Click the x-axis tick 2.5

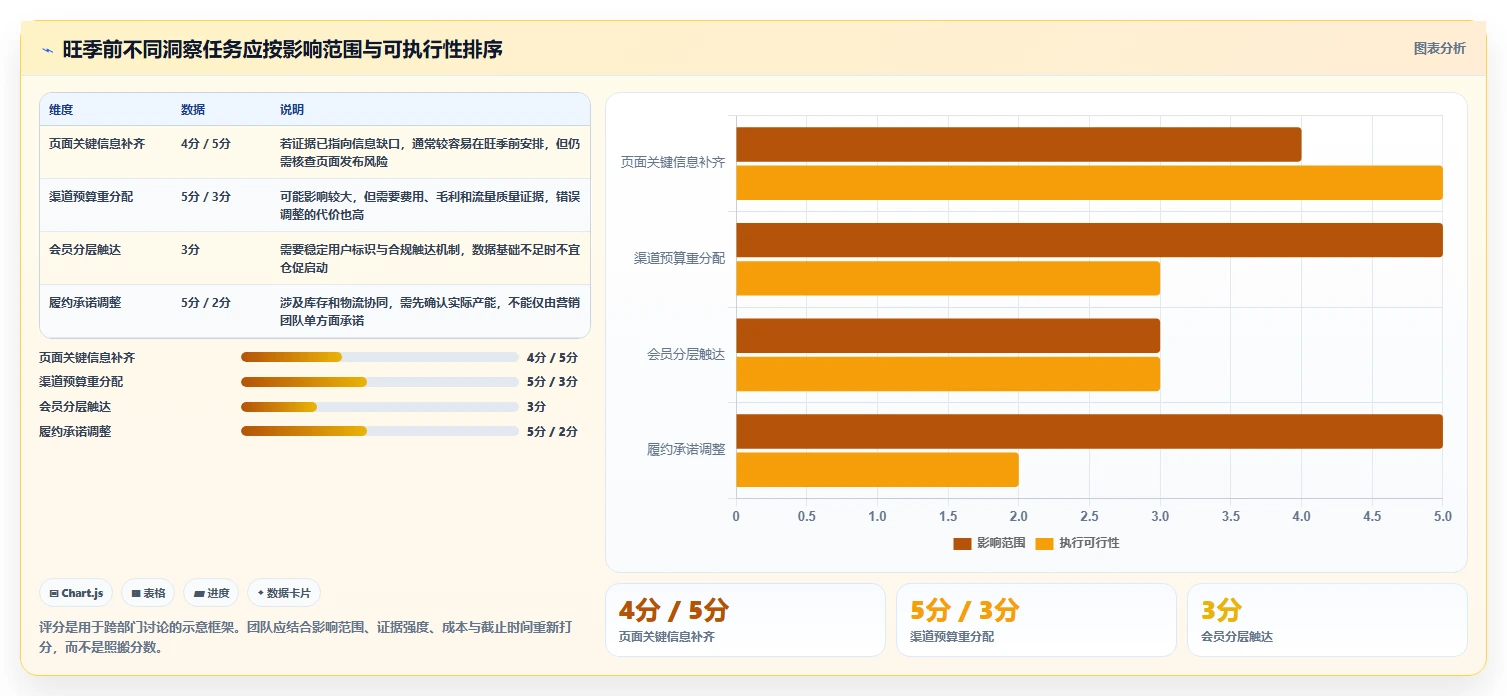point(1090,516)
